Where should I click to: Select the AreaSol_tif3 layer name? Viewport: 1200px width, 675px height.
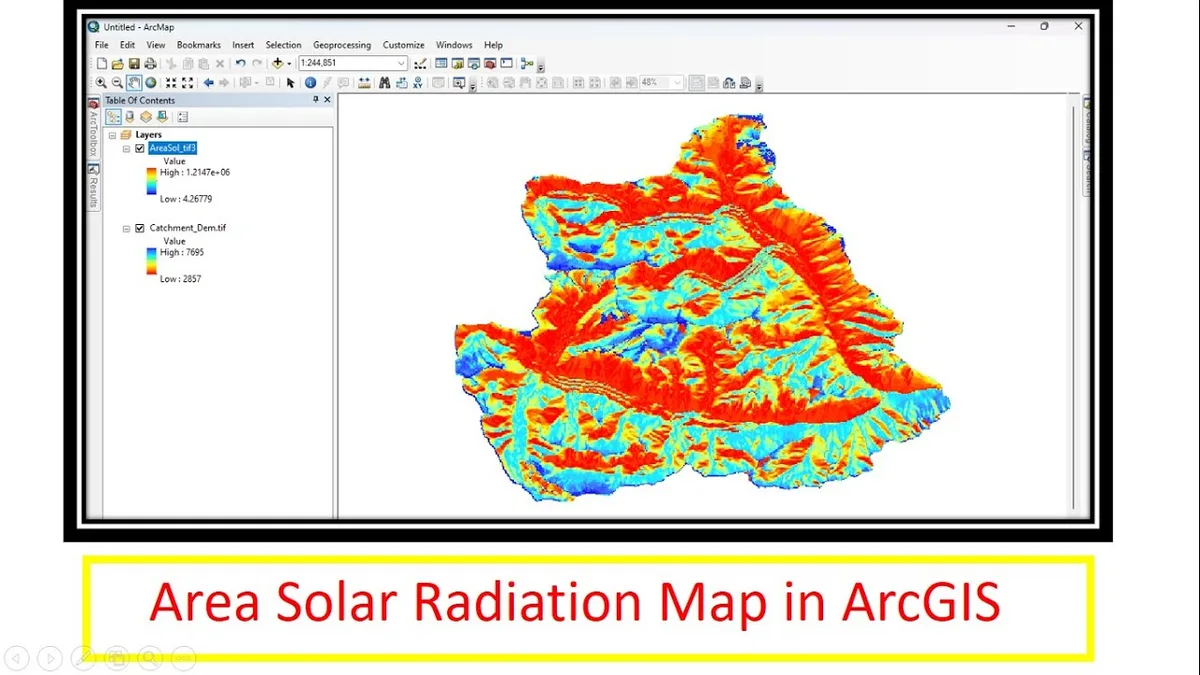coord(173,148)
